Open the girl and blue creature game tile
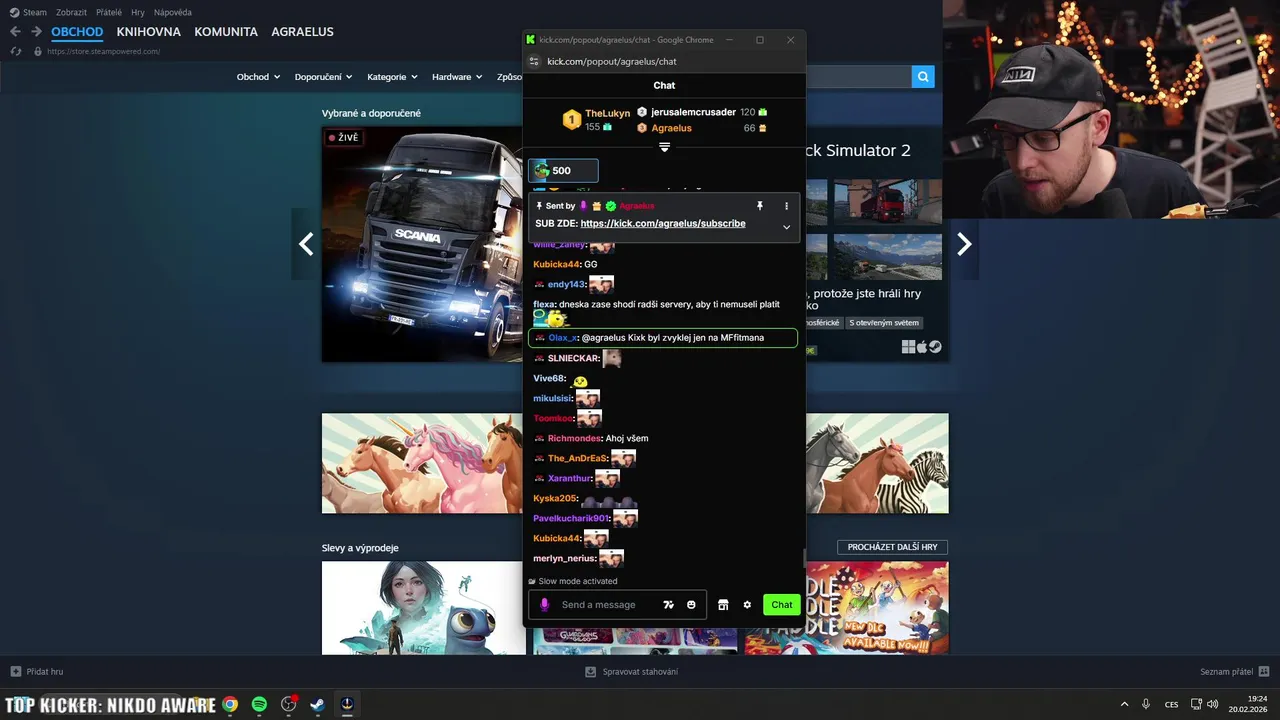This screenshot has width=1280, height=720. click(x=424, y=608)
